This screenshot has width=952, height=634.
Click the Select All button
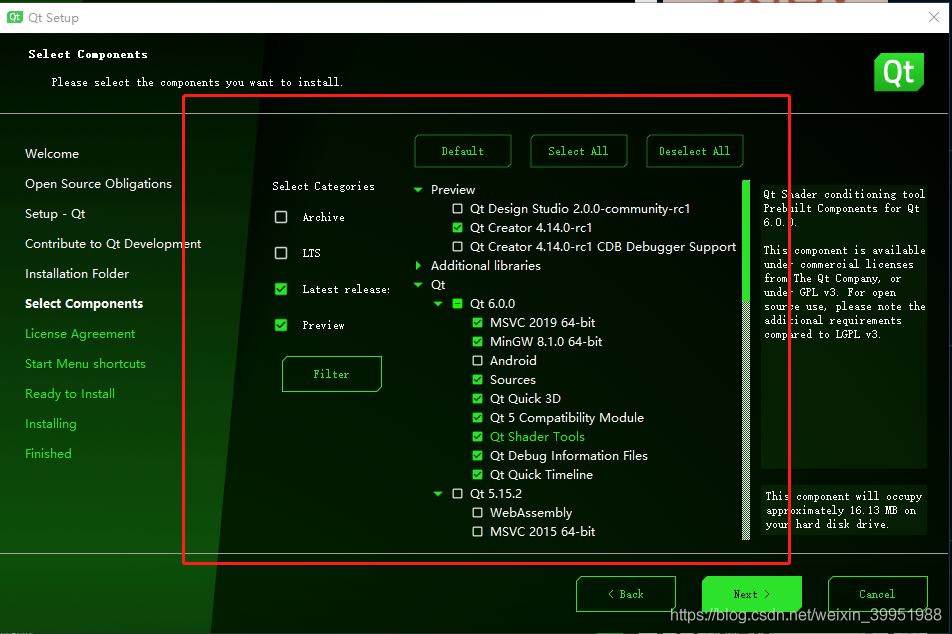tap(579, 151)
